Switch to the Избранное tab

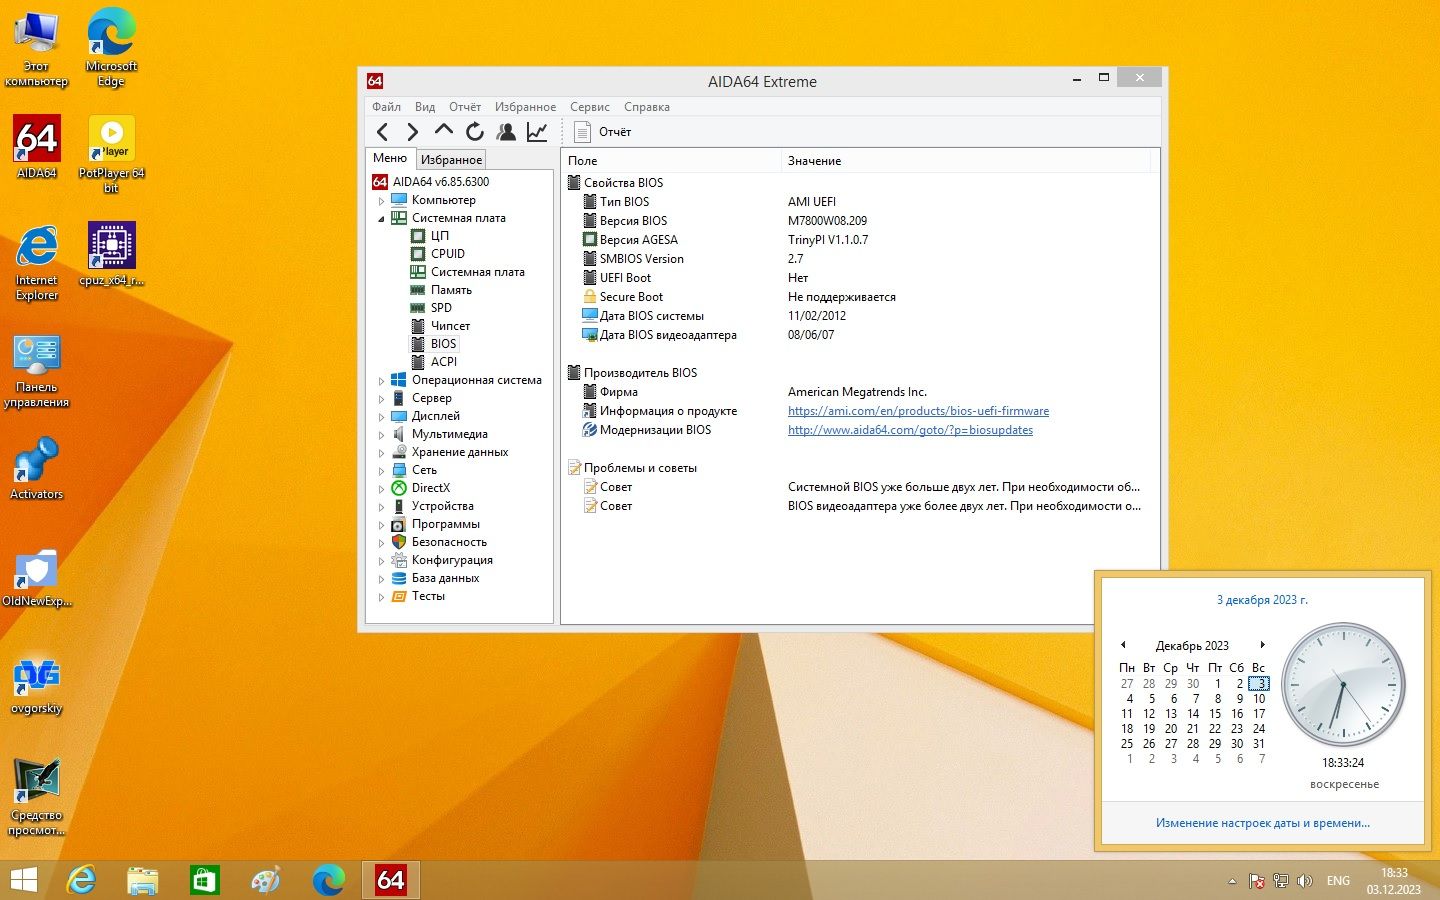[451, 159]
